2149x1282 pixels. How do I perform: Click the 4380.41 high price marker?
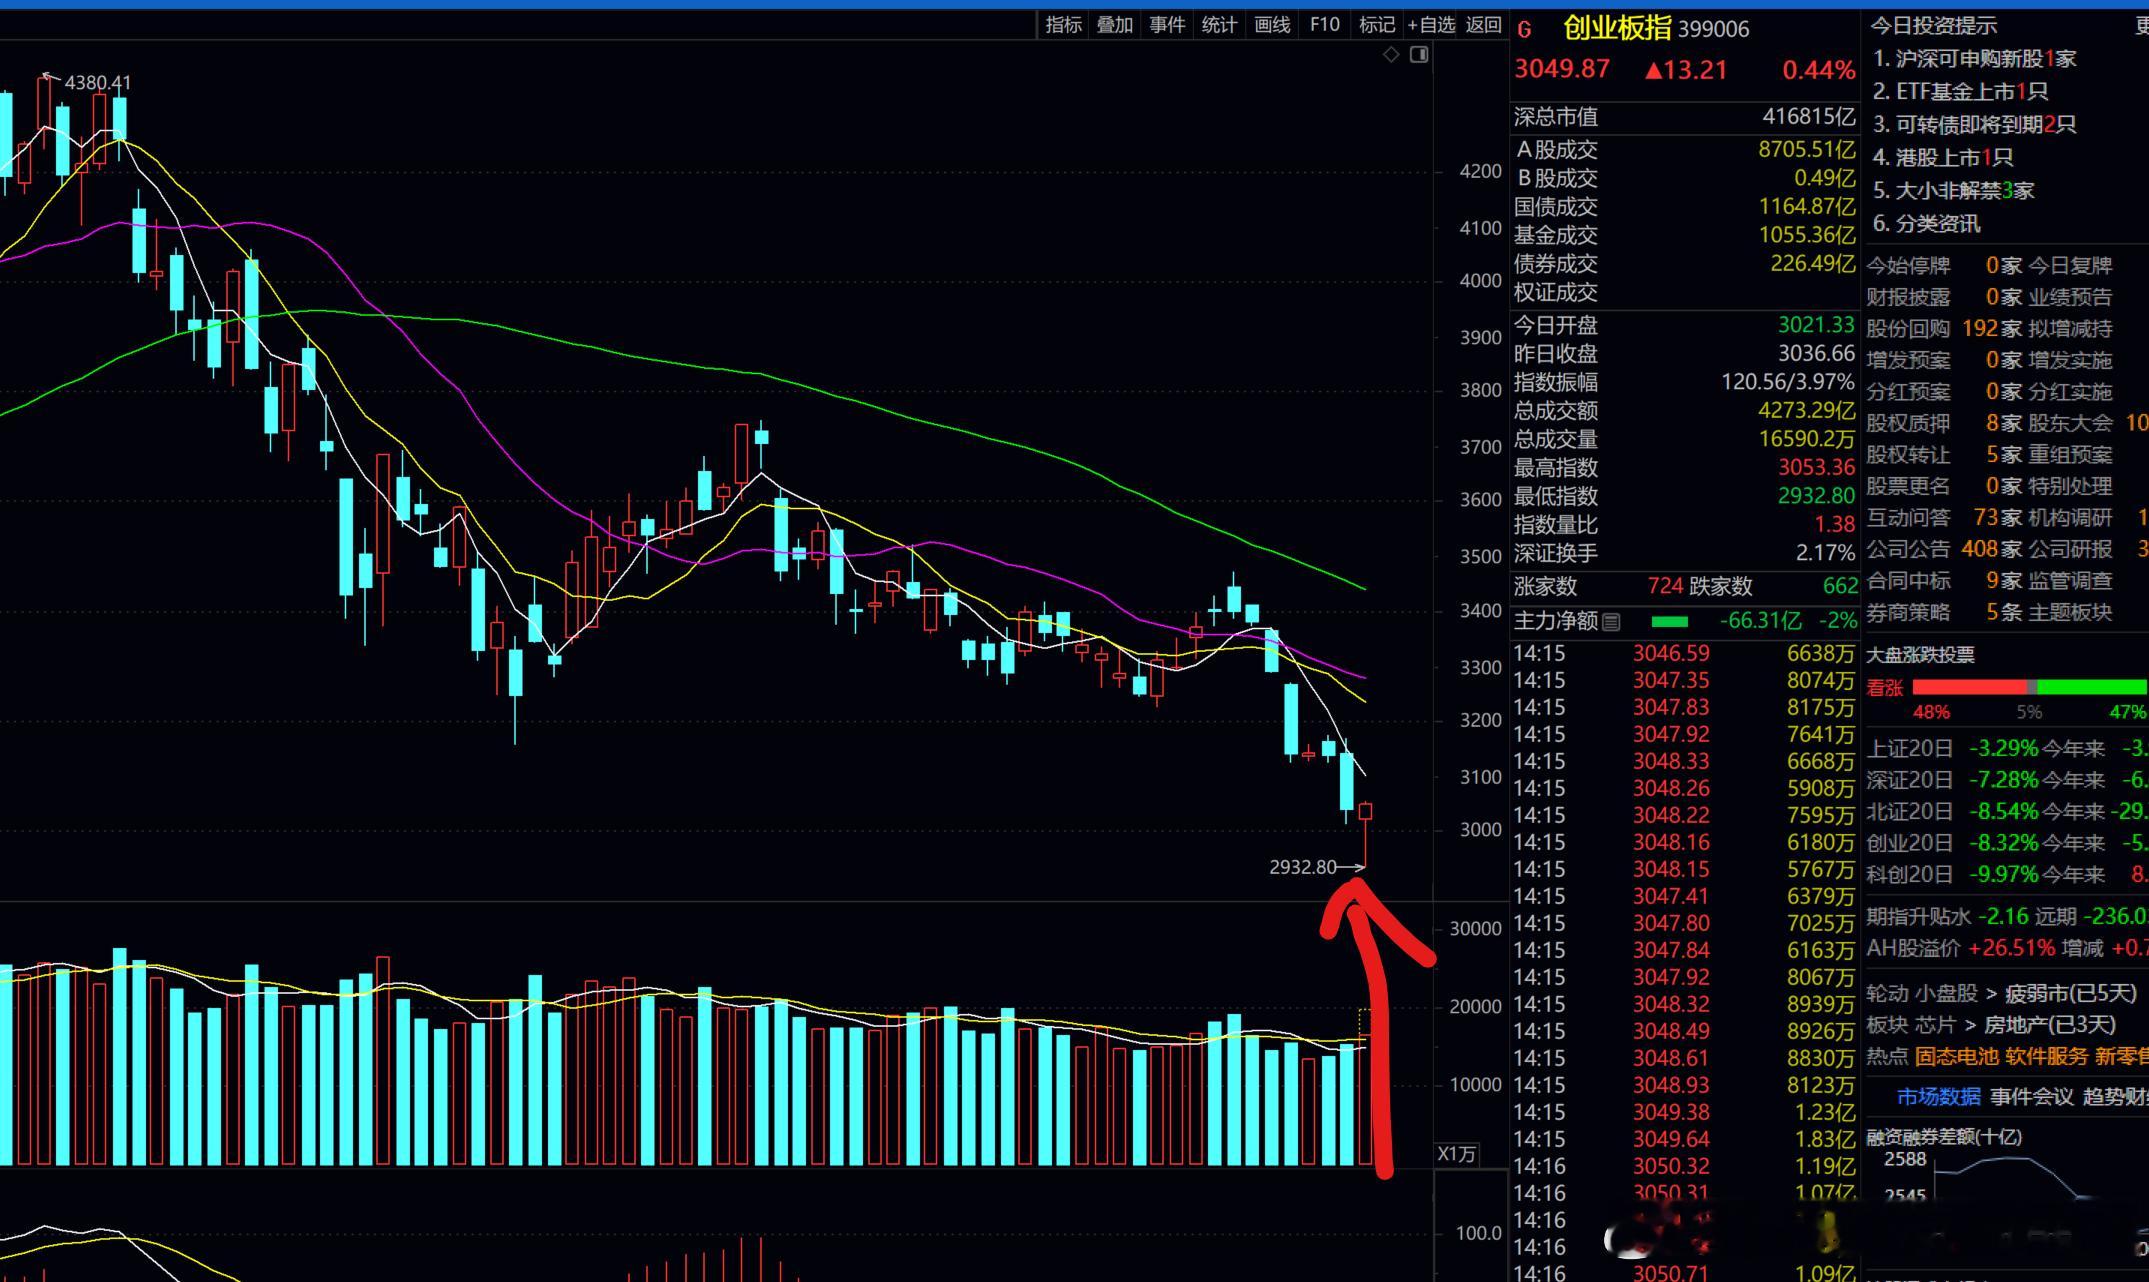[98, 83]
